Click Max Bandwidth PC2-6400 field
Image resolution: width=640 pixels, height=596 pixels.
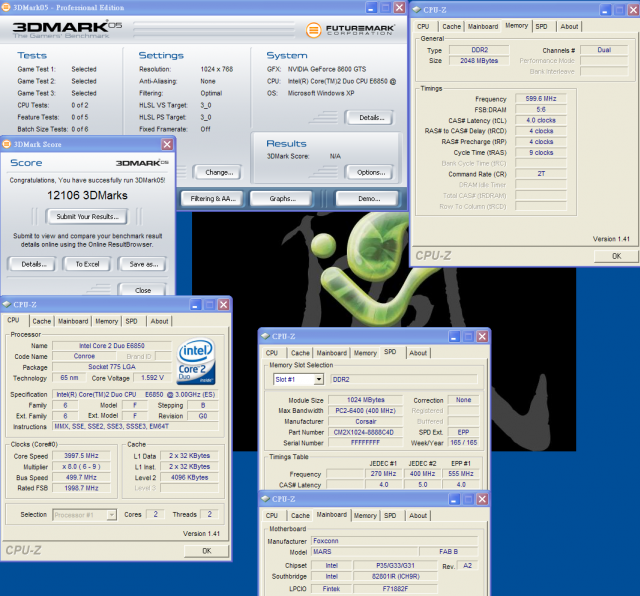coord(365,411)
